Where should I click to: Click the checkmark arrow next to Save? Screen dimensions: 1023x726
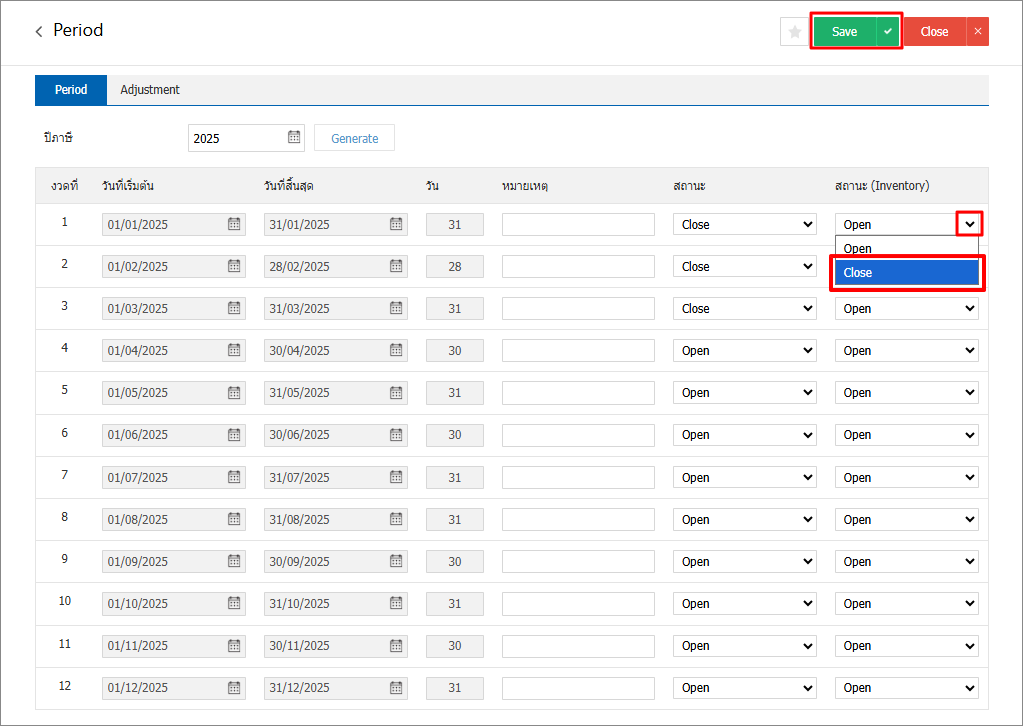(888, 32)
